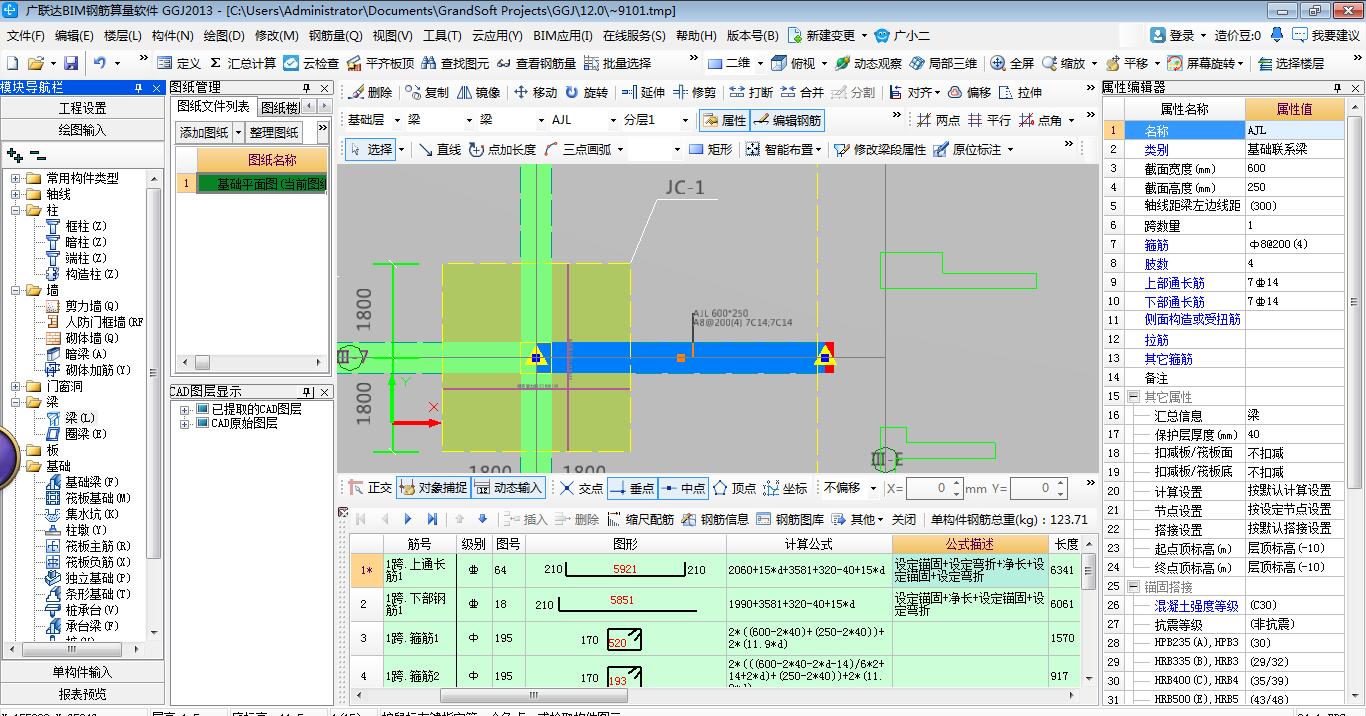
Task: Select the 延伸 extend tool
Action: tap(643, 92)
